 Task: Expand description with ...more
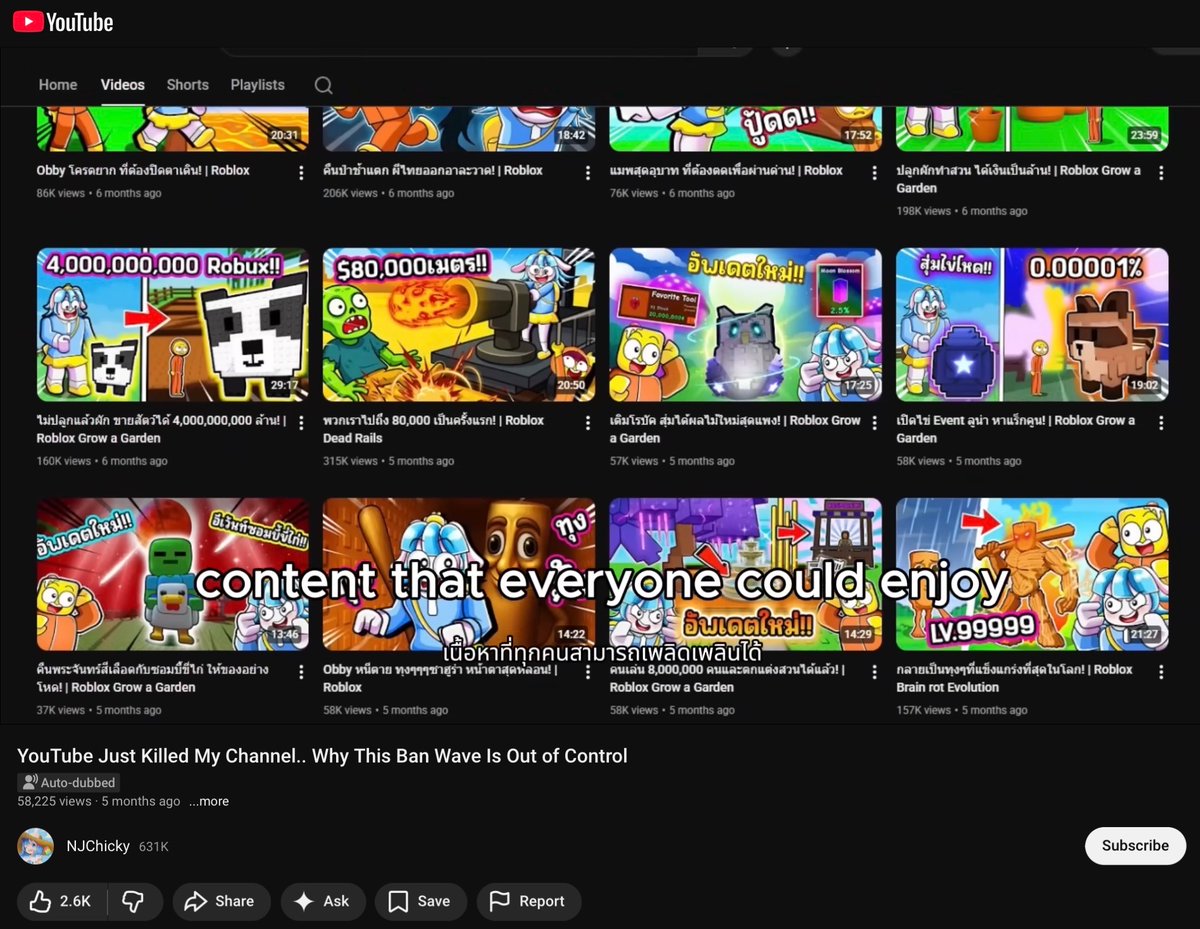coord(209,801)
